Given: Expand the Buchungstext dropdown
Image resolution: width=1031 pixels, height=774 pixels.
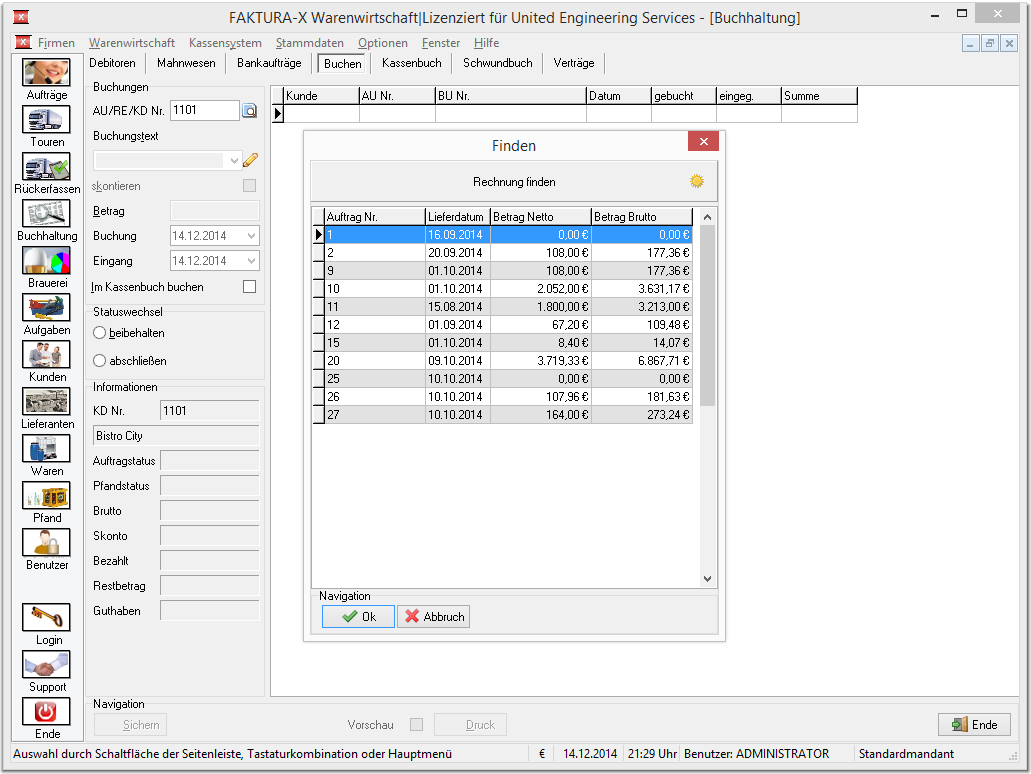Looking at the screenshot, I should [x=234, y=160].
